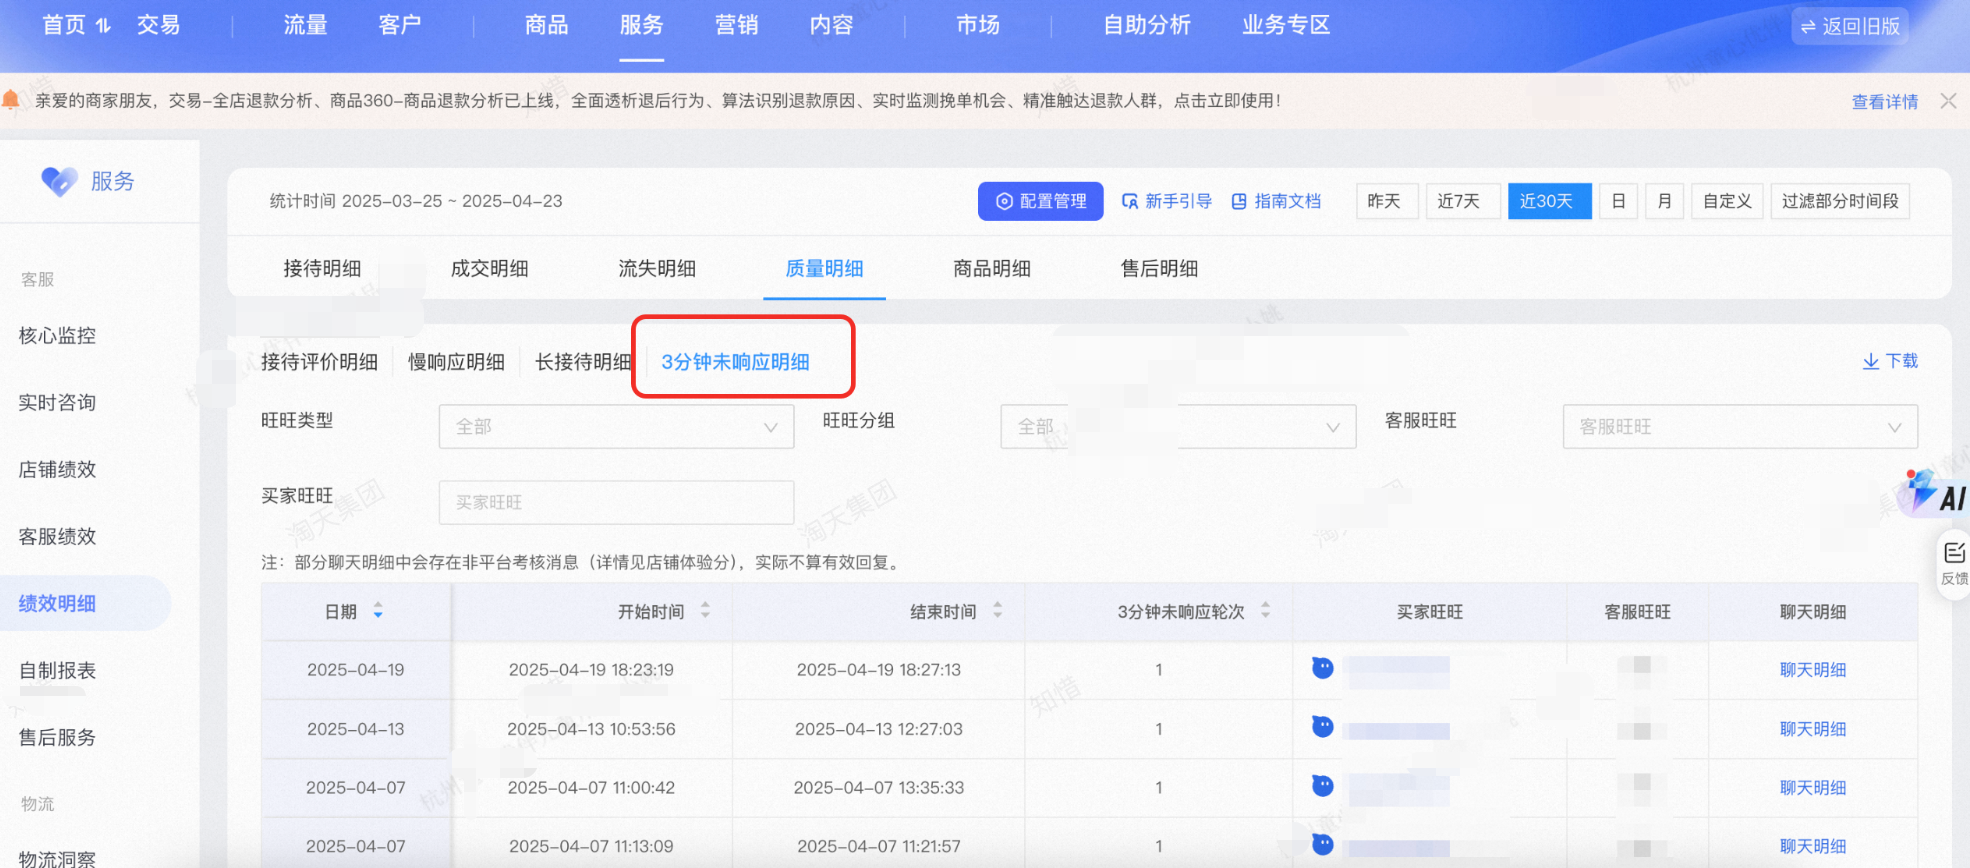Click buyer avatar icon in 2025-04-13 row
1970x868 pixels.
(1323, 727)
